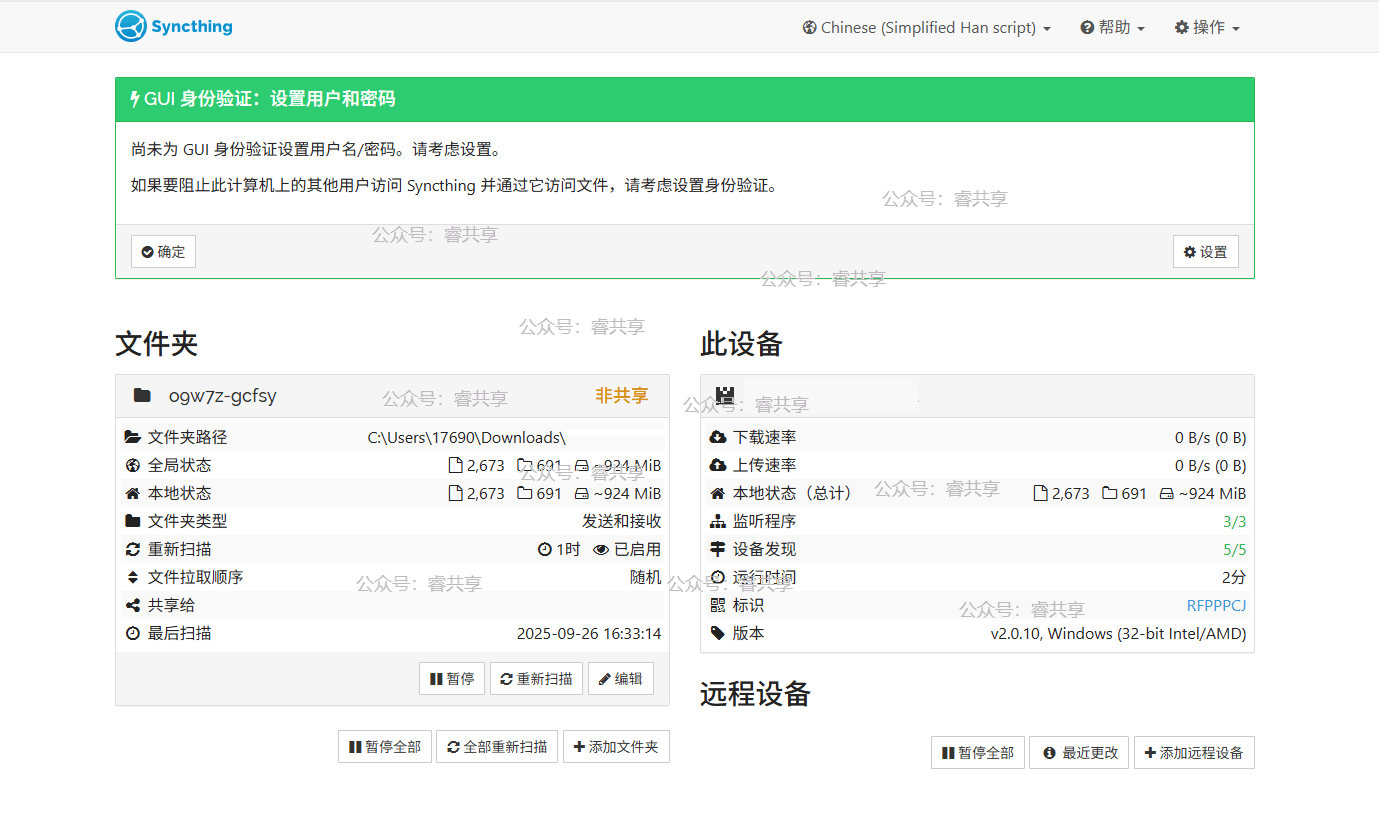The image size is (1379, 822).
Task: Pause all folders with 暂停全部 under 文件夹
Action: pyautogui.click(x=385, y=746)
